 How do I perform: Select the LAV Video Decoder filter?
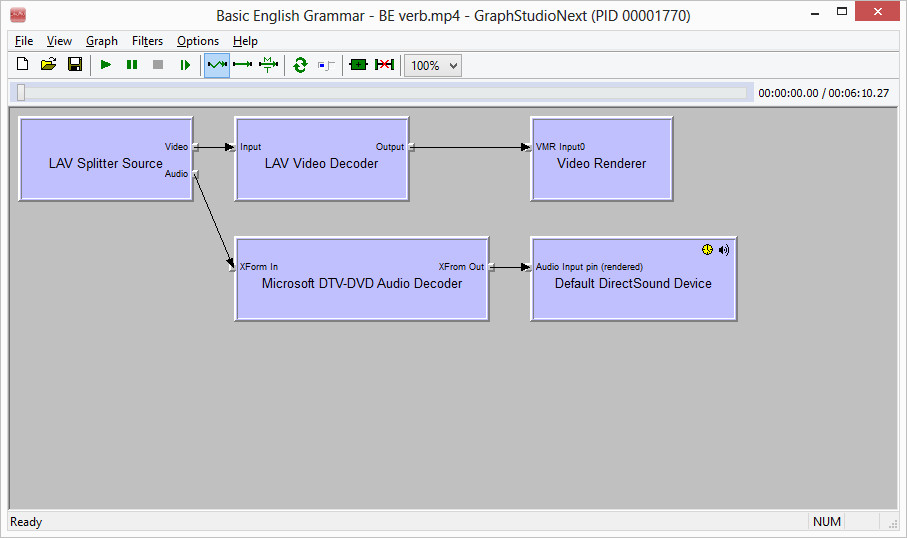[322, 159]
